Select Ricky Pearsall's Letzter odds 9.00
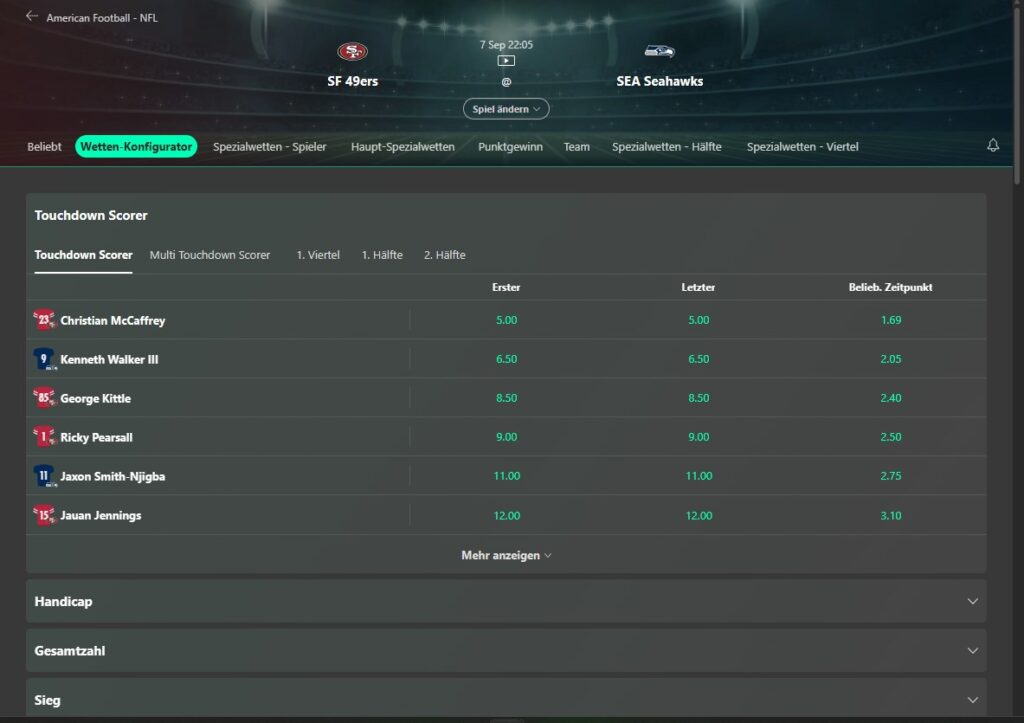This screenshot has width=1024, height=723. tap(698, 437)
